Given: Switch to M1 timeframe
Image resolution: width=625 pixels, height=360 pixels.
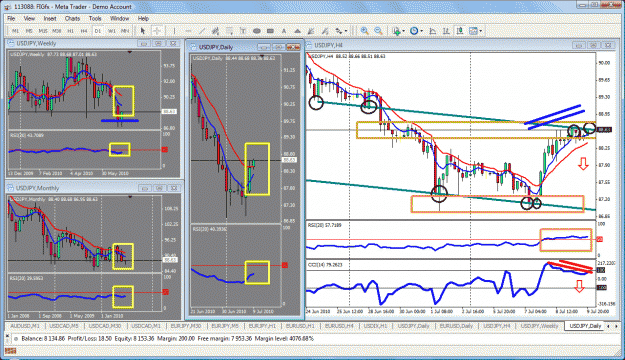Looking at the screenshot, I should click(15, 31).
